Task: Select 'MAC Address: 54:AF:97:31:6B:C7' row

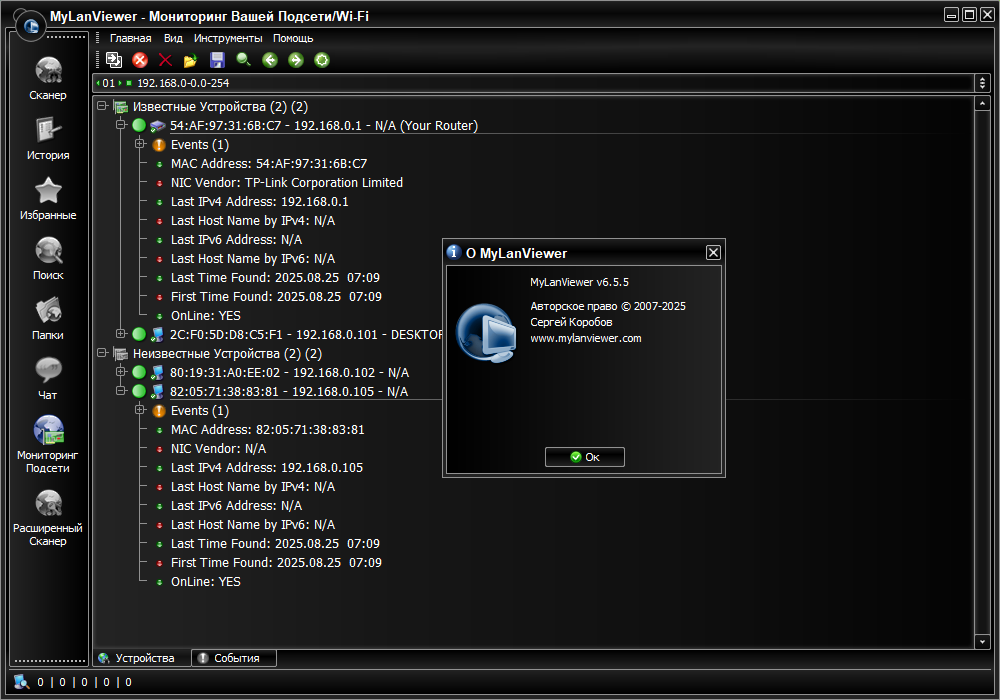Action: [x=268, y=164]
